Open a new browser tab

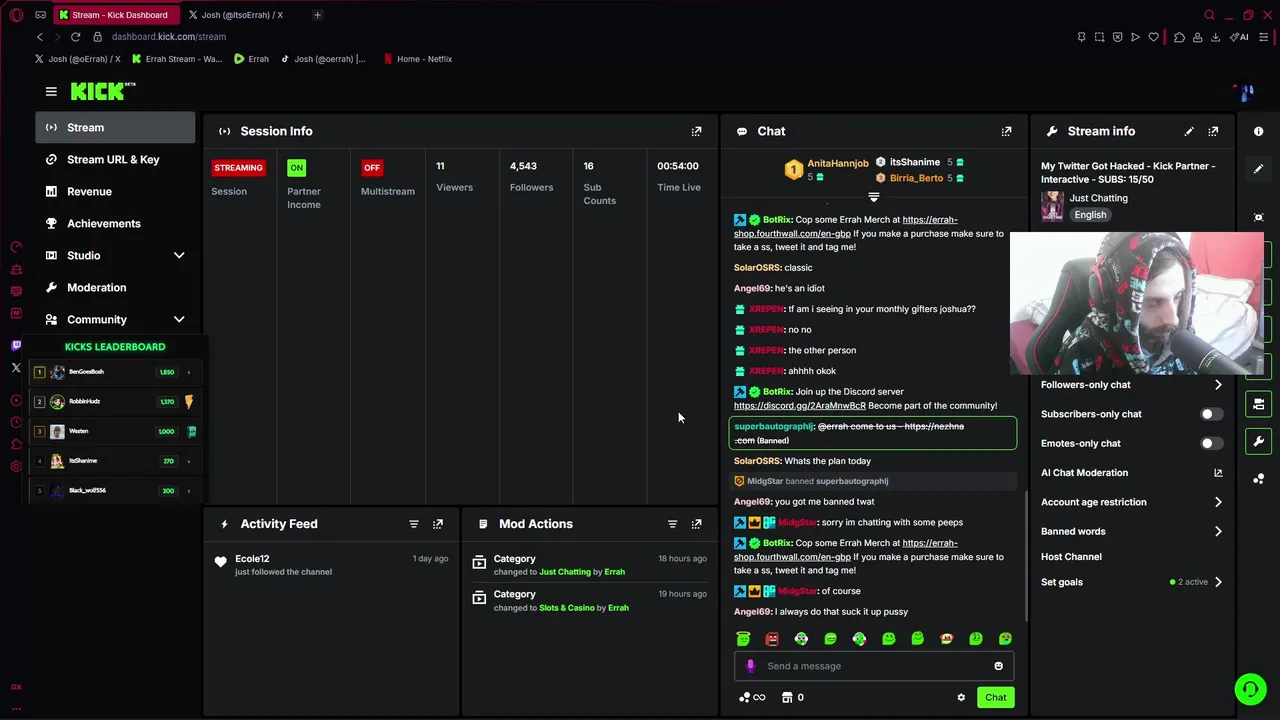(x=317, y=15)
